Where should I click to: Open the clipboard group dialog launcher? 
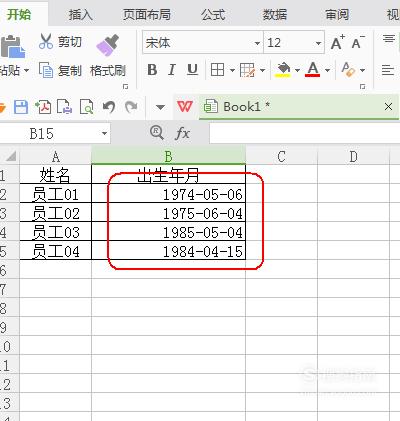125,87
